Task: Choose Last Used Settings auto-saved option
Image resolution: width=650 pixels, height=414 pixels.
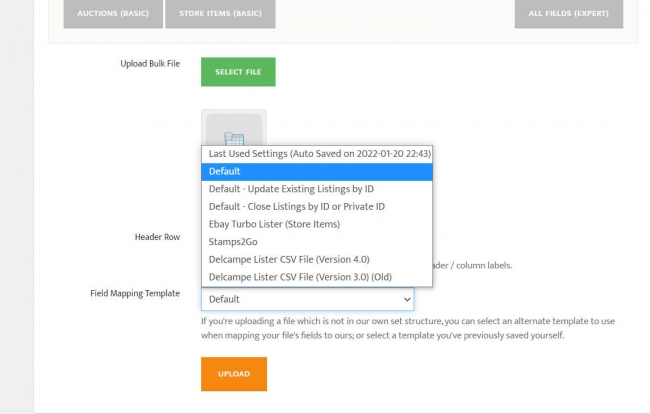Action: [319, 154]
